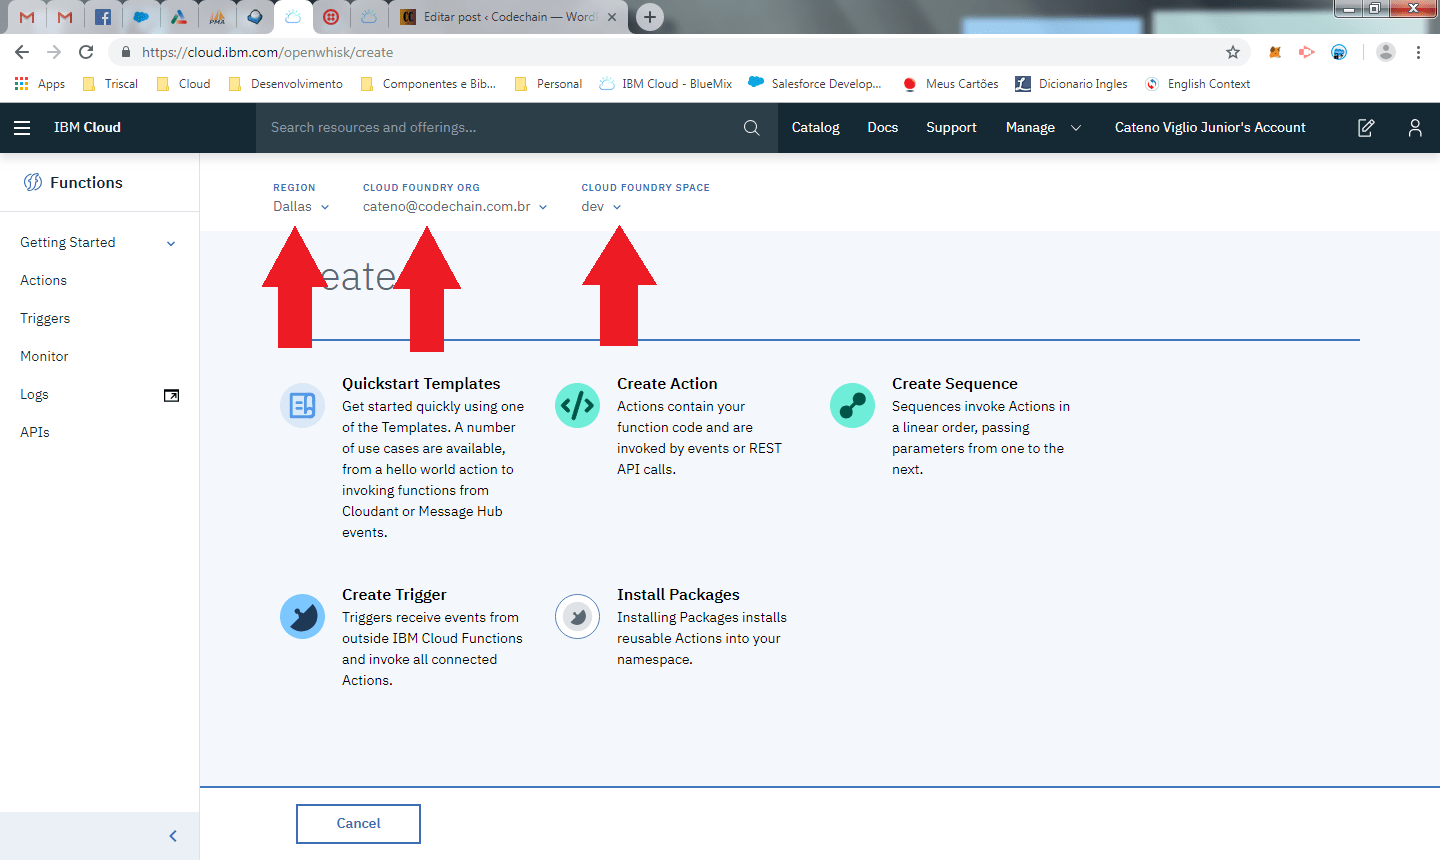1440x860 pixels.
Task: Open the Create Sequence heading link
Action: (x=955, y=384)
